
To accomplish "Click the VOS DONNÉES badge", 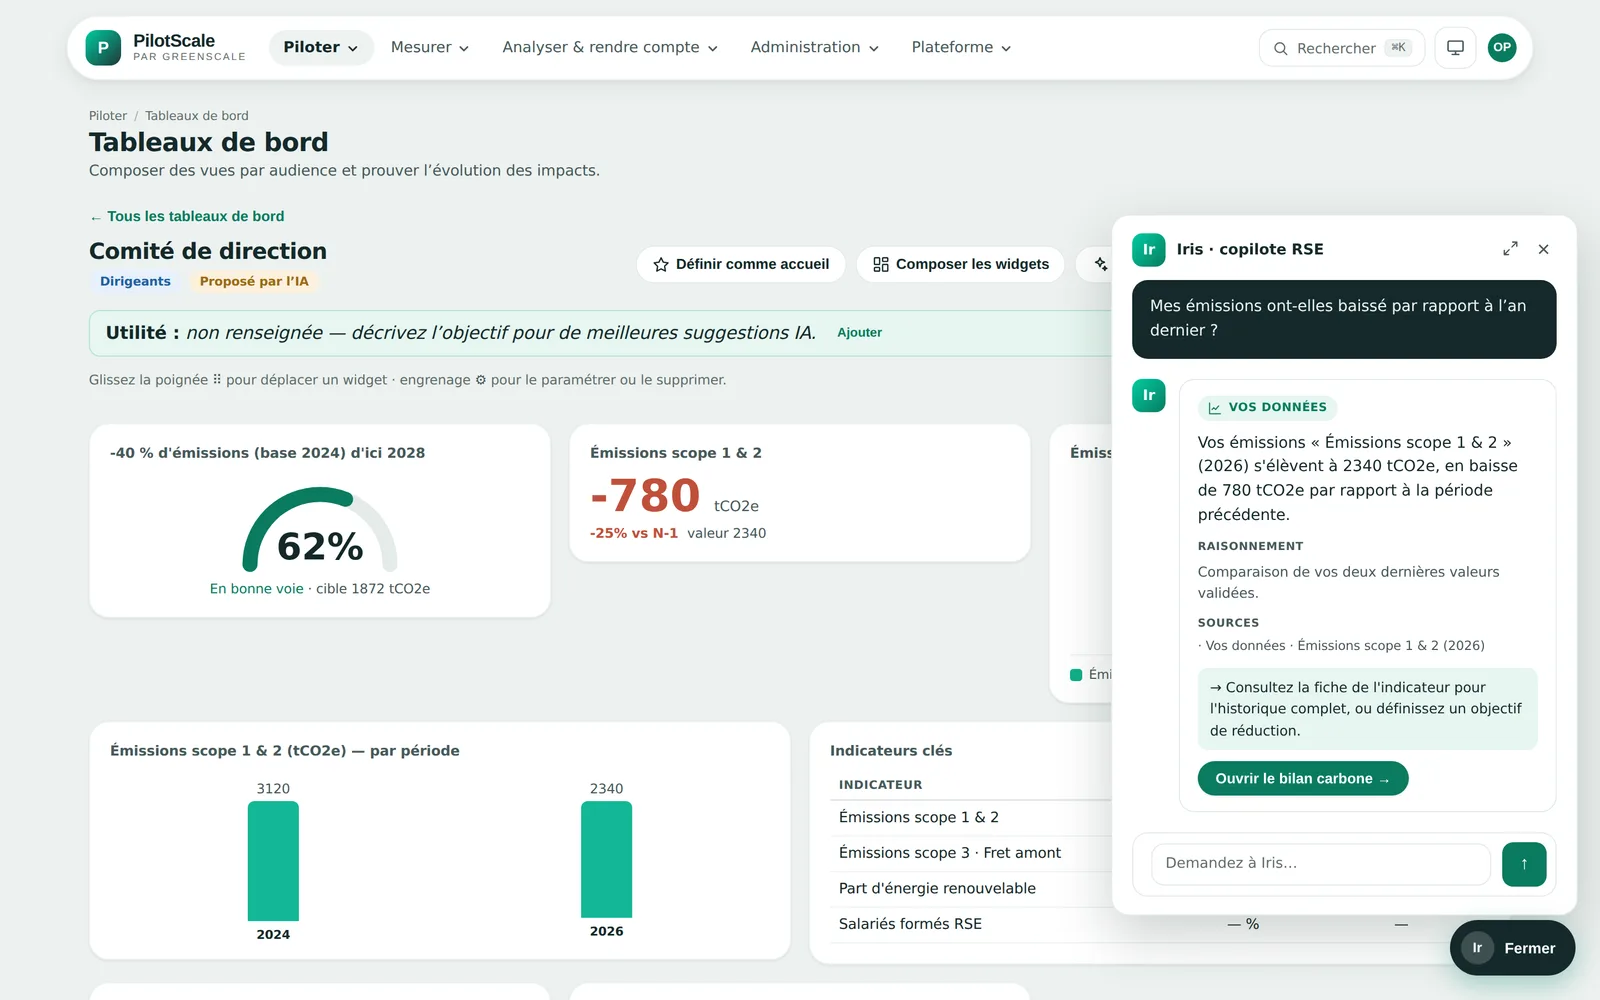I will [x=1268, y=407].
